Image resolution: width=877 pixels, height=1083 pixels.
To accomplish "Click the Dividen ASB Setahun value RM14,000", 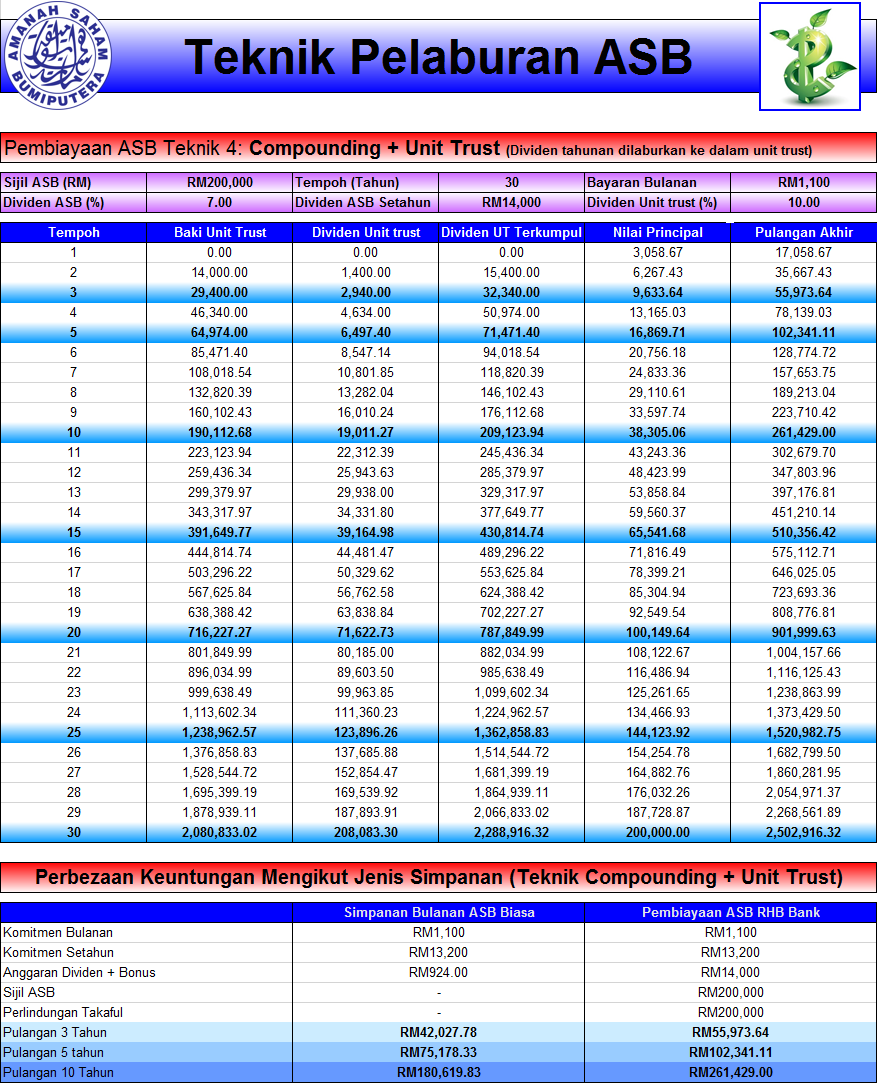I will click(x=511, y=202).
